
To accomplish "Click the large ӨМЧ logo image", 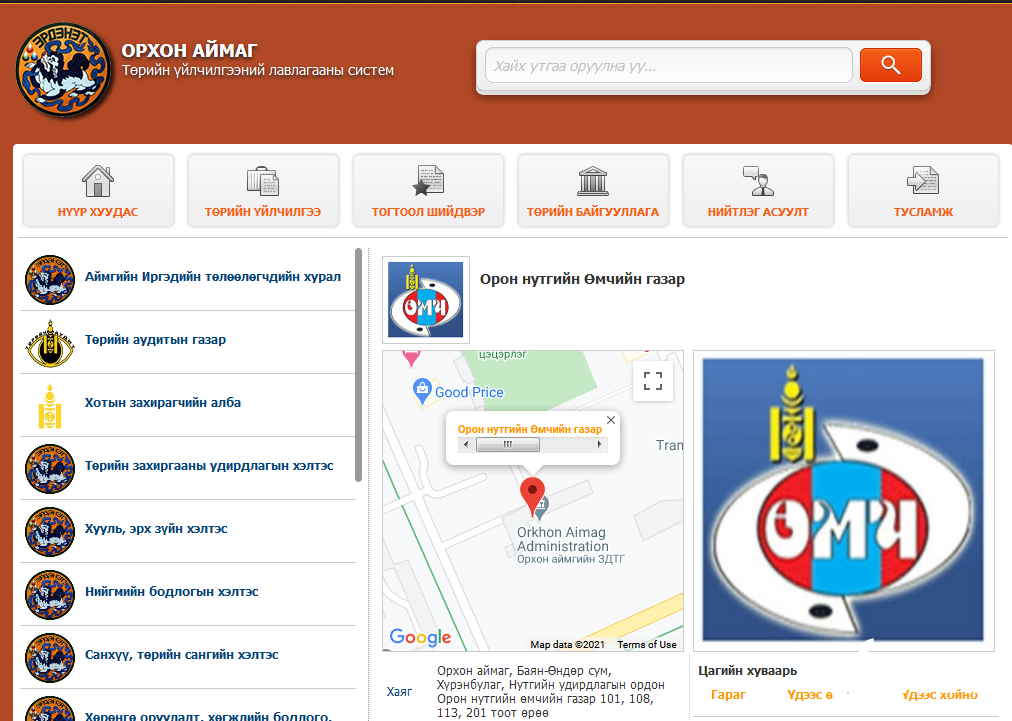I will [843, 500].
